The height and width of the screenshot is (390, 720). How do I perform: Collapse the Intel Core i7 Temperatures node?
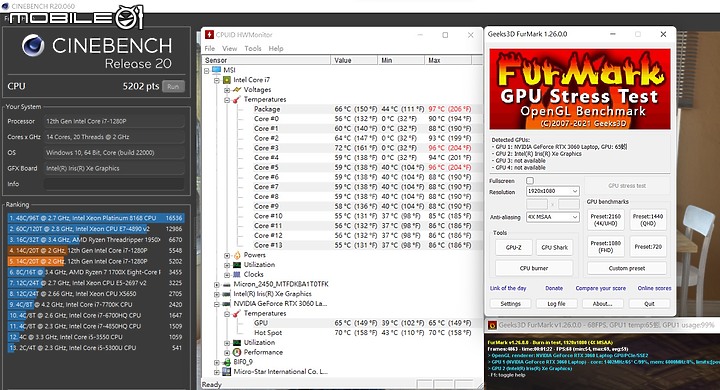[227, 99]
